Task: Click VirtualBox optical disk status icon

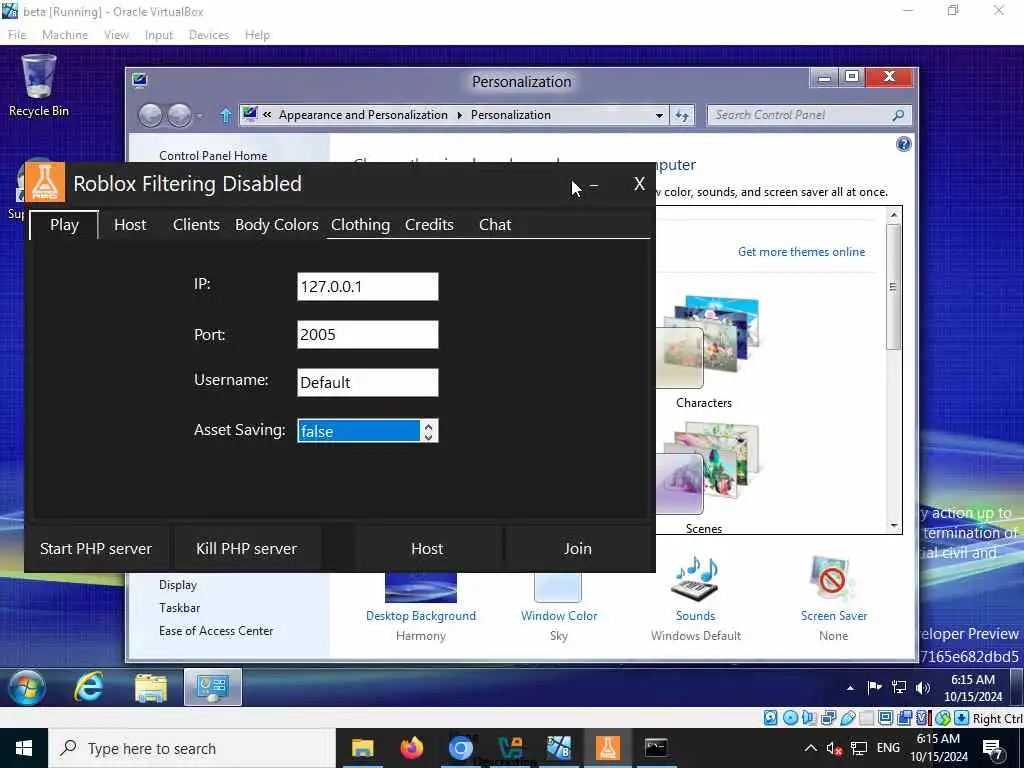Action: click(790, 718)
